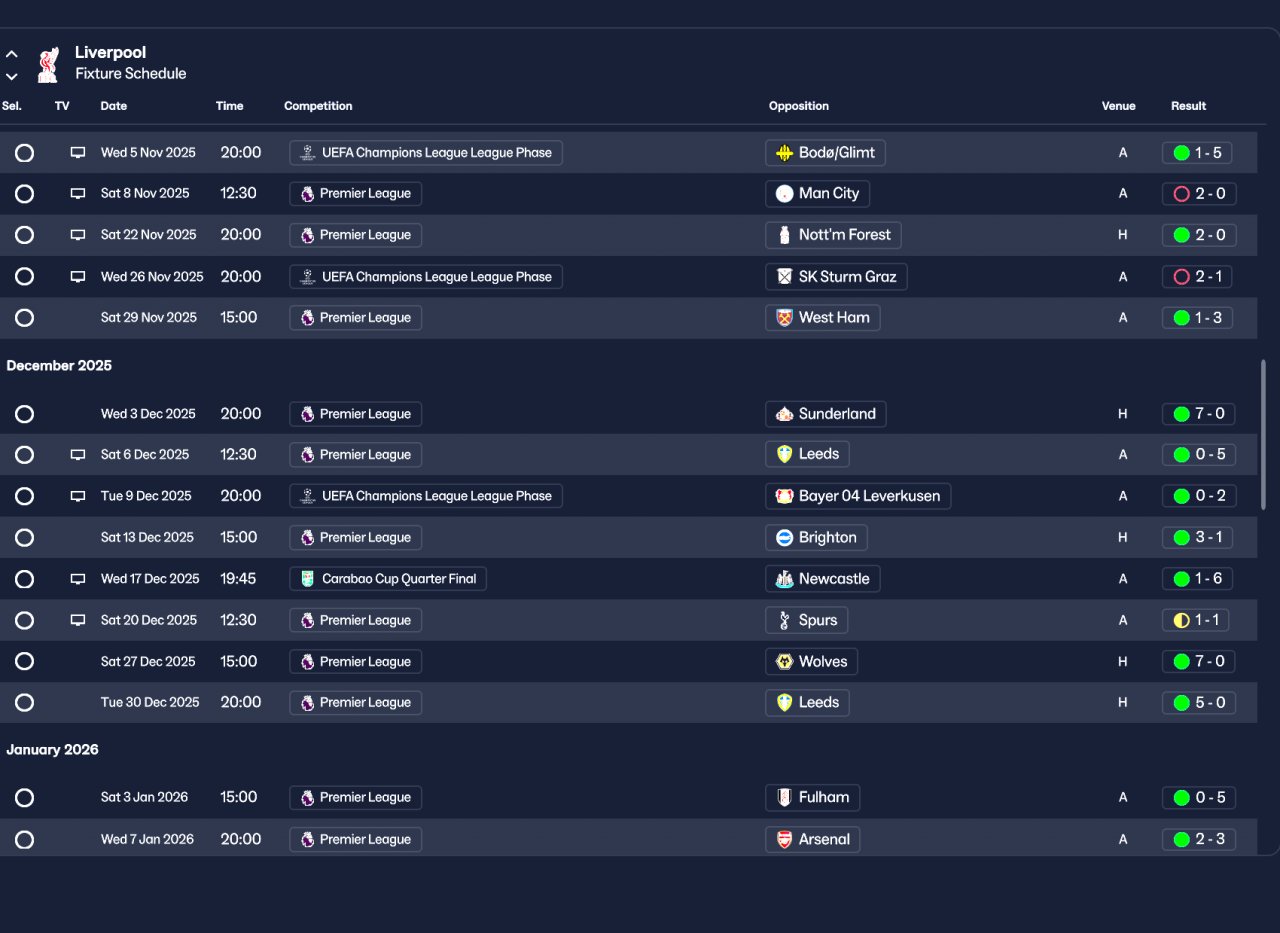Open the Brighton opposition link
Image resolution: width=1280 pixels, height=933 pixels.
coord(817,538)
